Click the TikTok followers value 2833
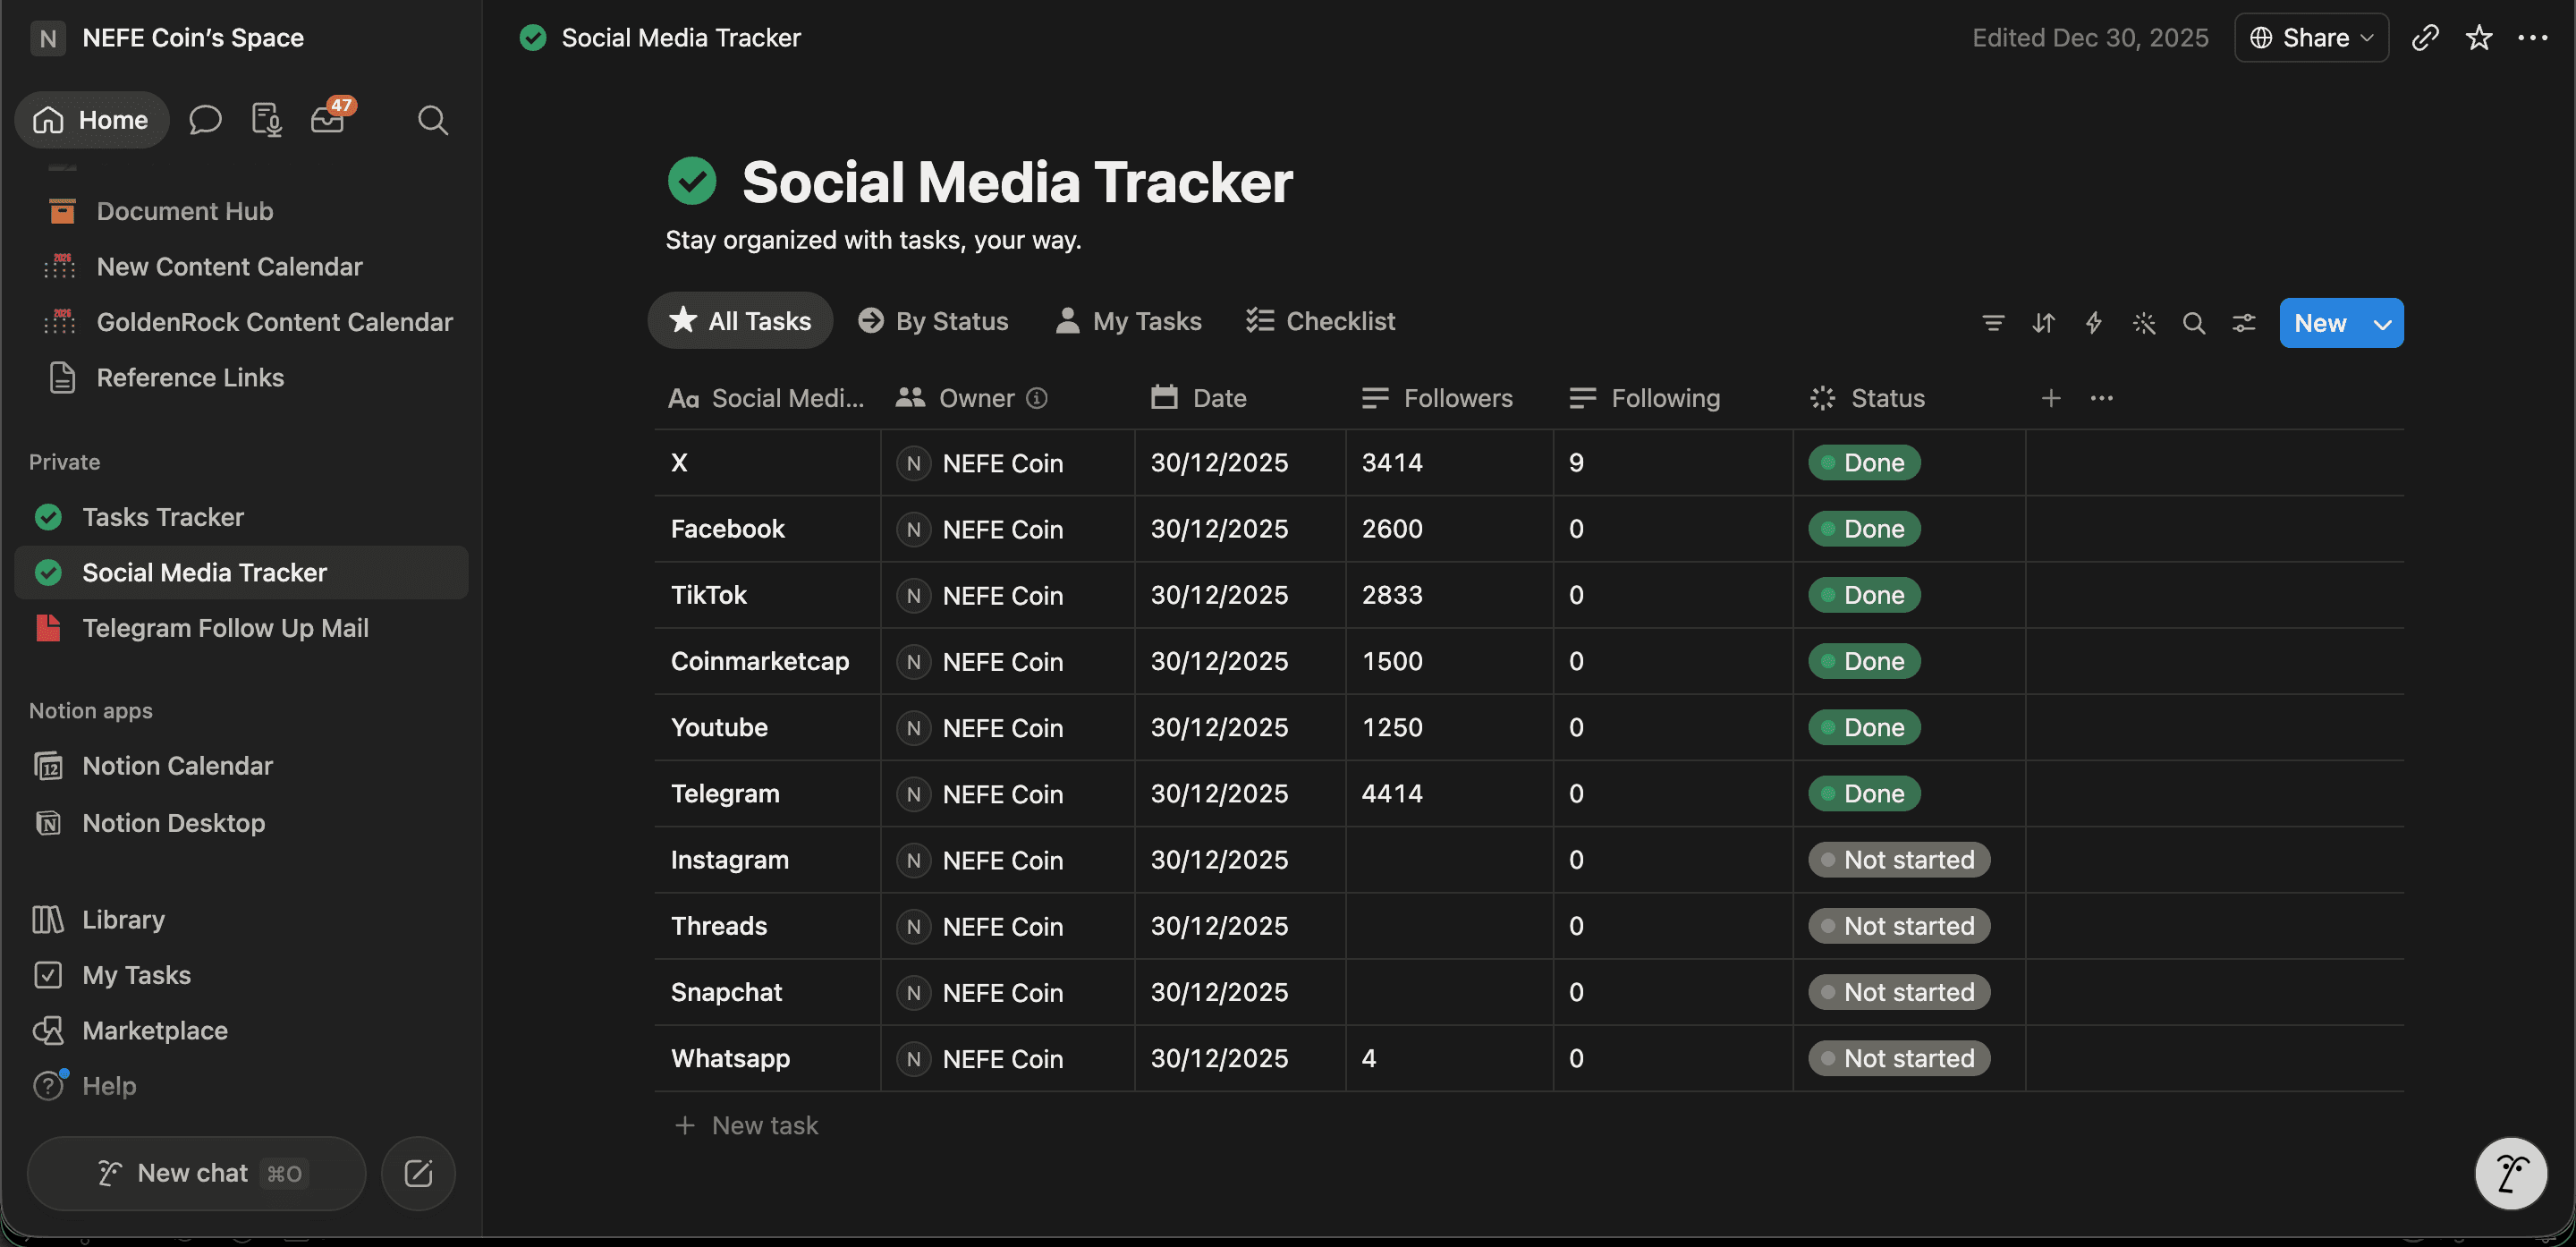 coord(1392,595)
